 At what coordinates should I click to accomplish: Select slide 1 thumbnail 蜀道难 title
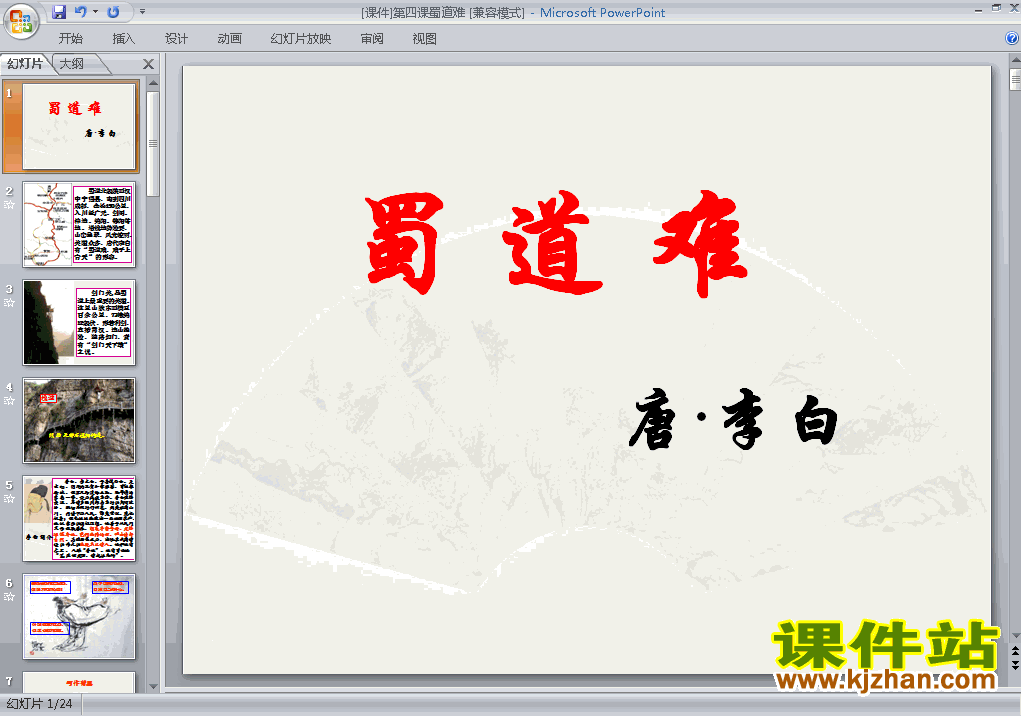pyautogui.click(x=79, y=126)
